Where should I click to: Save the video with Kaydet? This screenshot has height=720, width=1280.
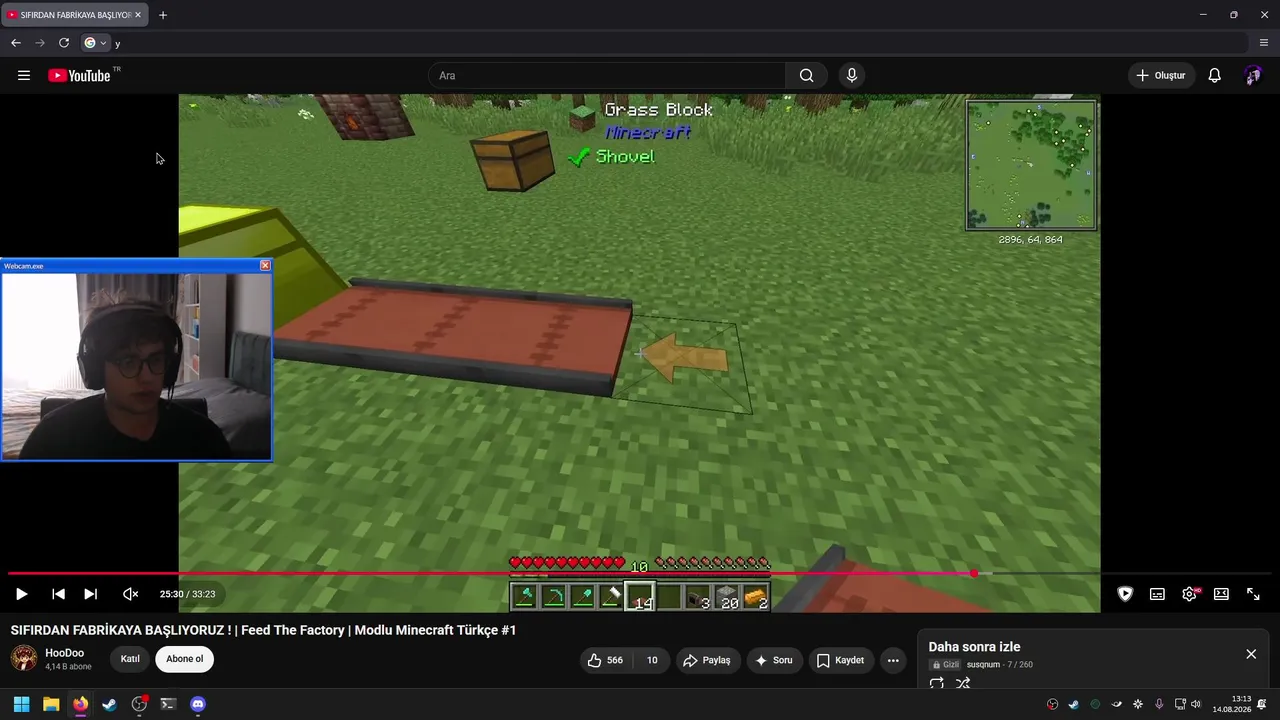point(840,660)
